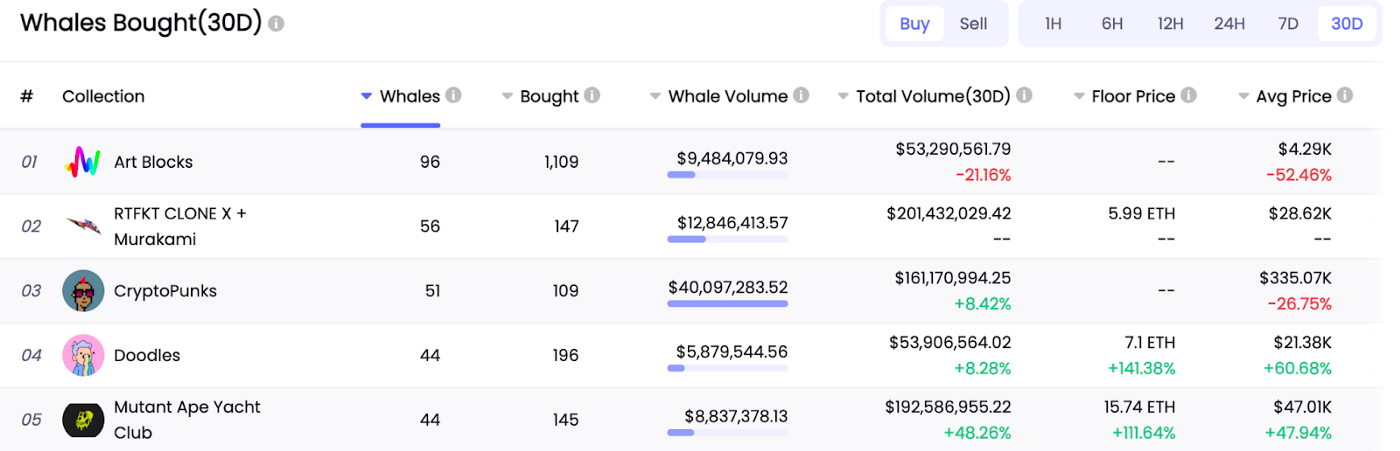Screen dimensions: 1400x451
Task: Click the $161,170,994.25 total volume value
Action: click(953, 278)
